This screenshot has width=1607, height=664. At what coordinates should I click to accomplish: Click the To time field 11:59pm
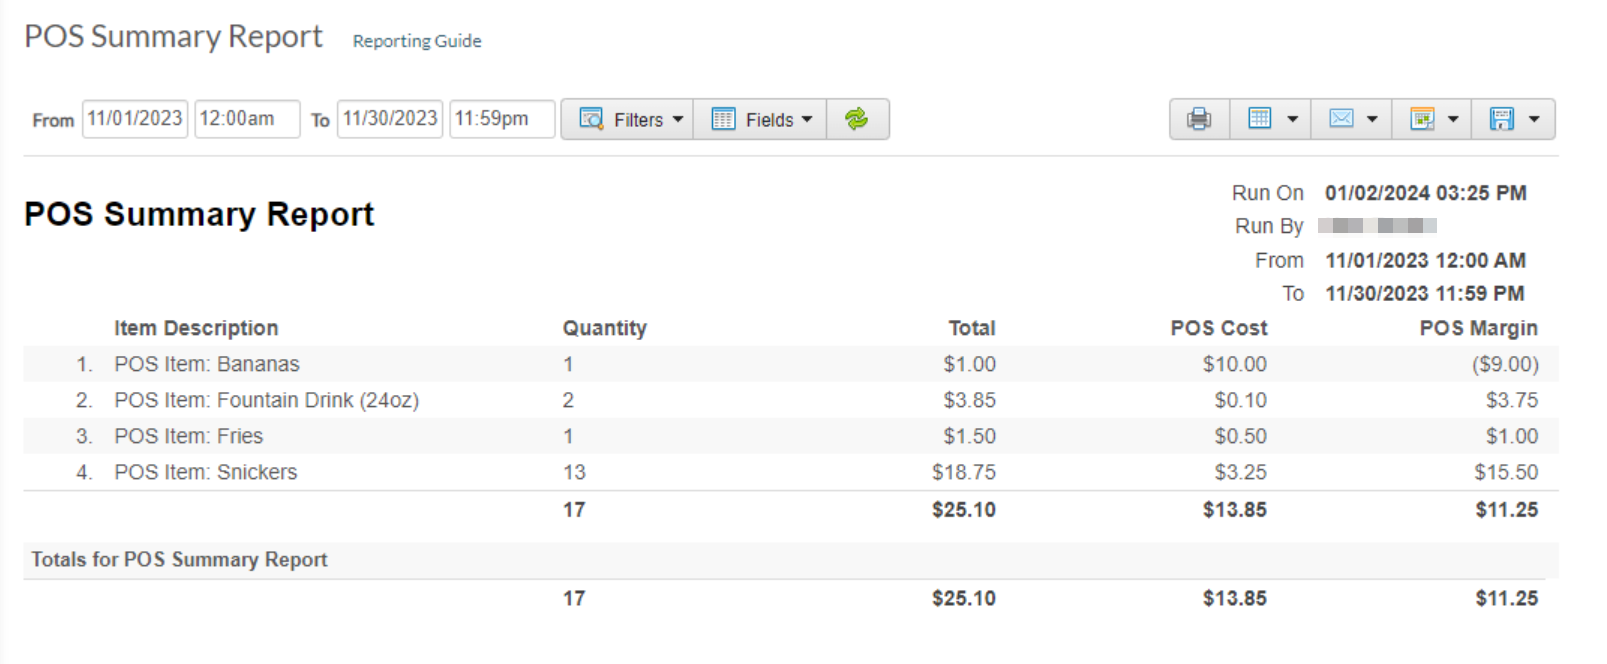[502, 119]
